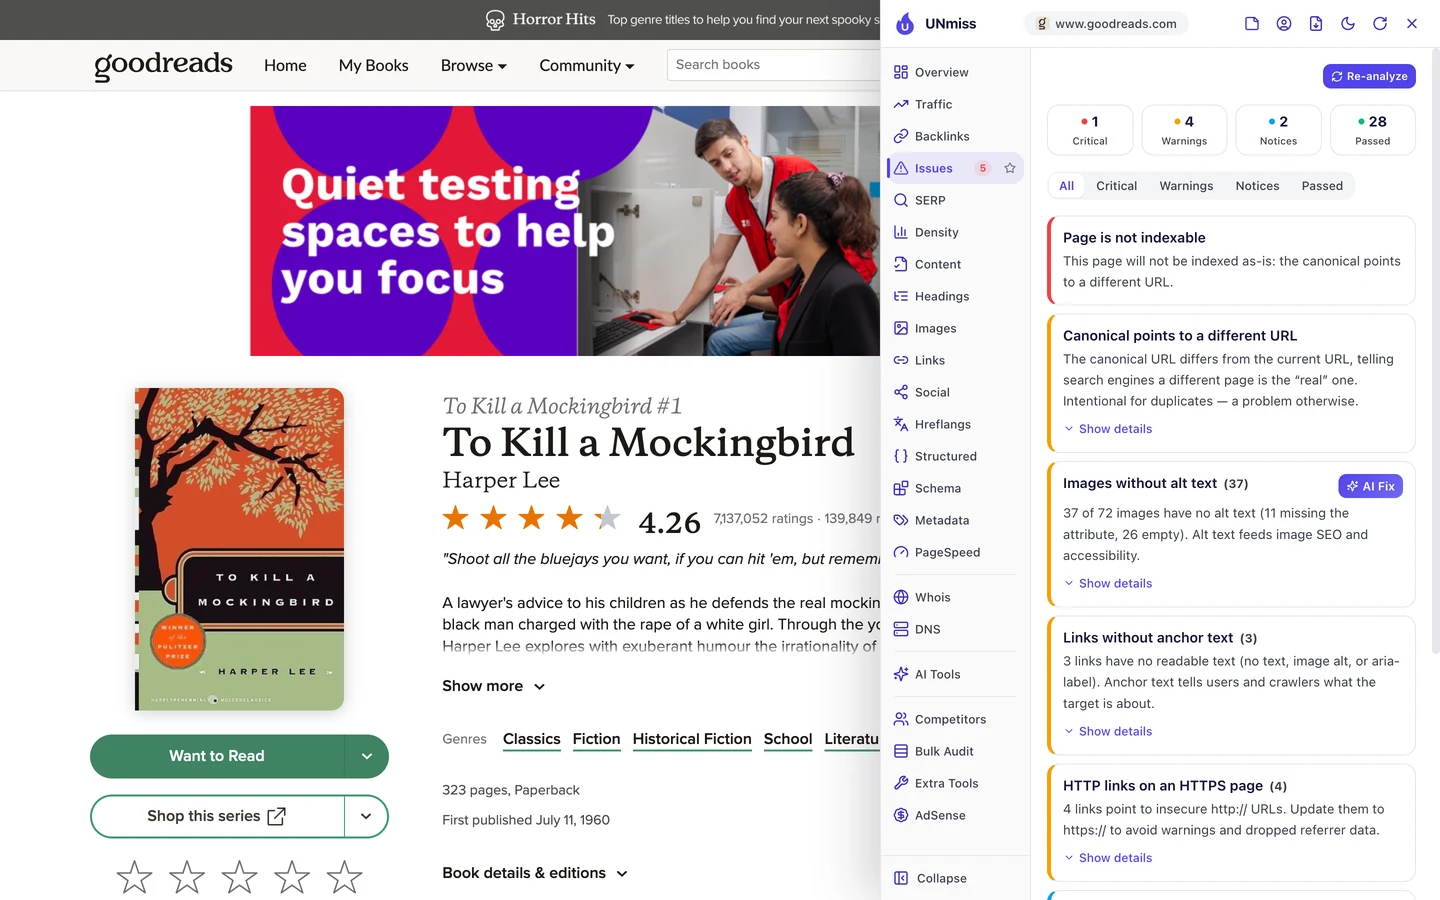This screenshot has height=900, width=1440.
Task: Open the Headings section
Action: (x=955, y=296)
